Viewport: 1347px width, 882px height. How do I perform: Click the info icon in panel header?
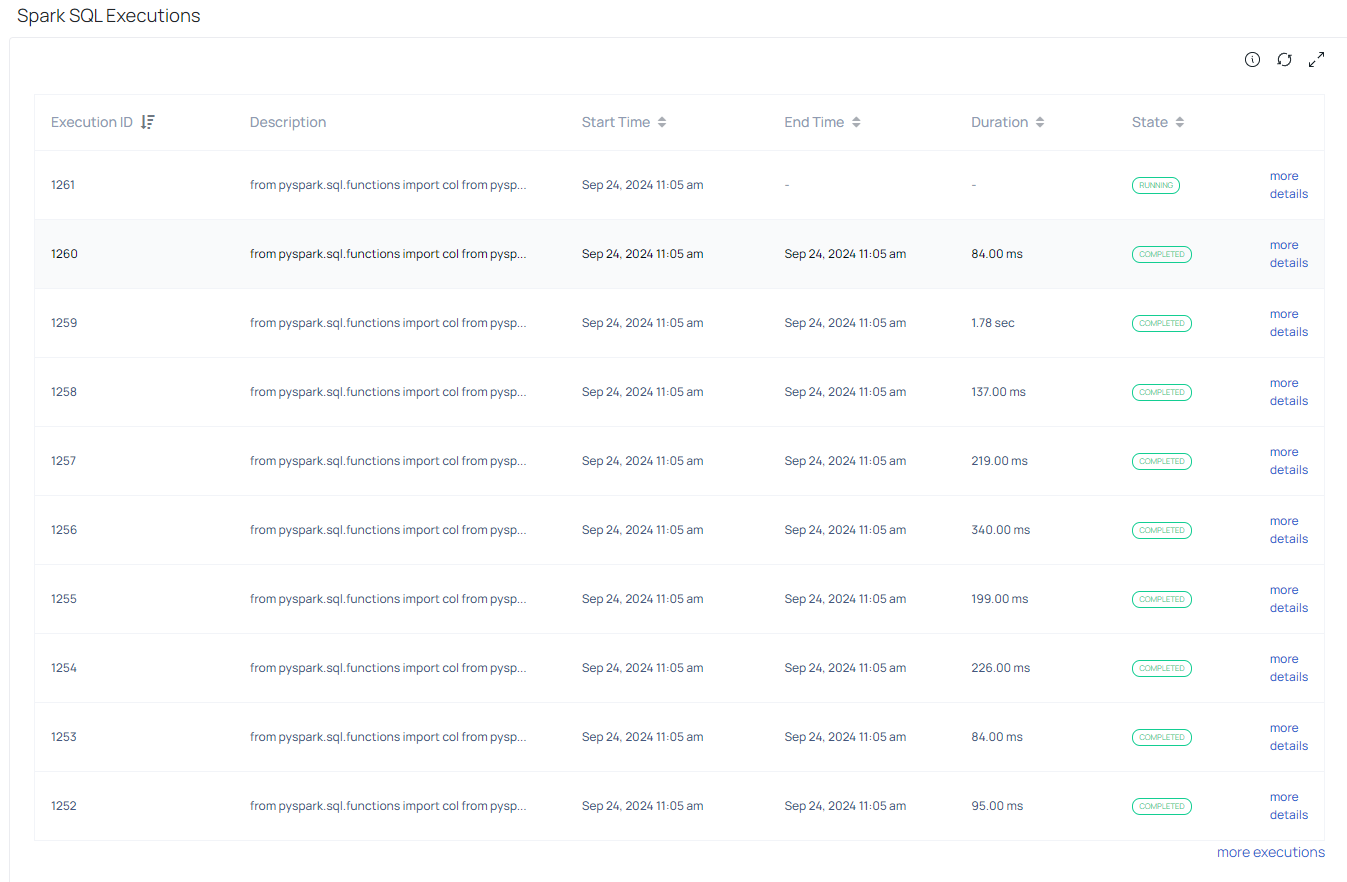(1252, 60)
